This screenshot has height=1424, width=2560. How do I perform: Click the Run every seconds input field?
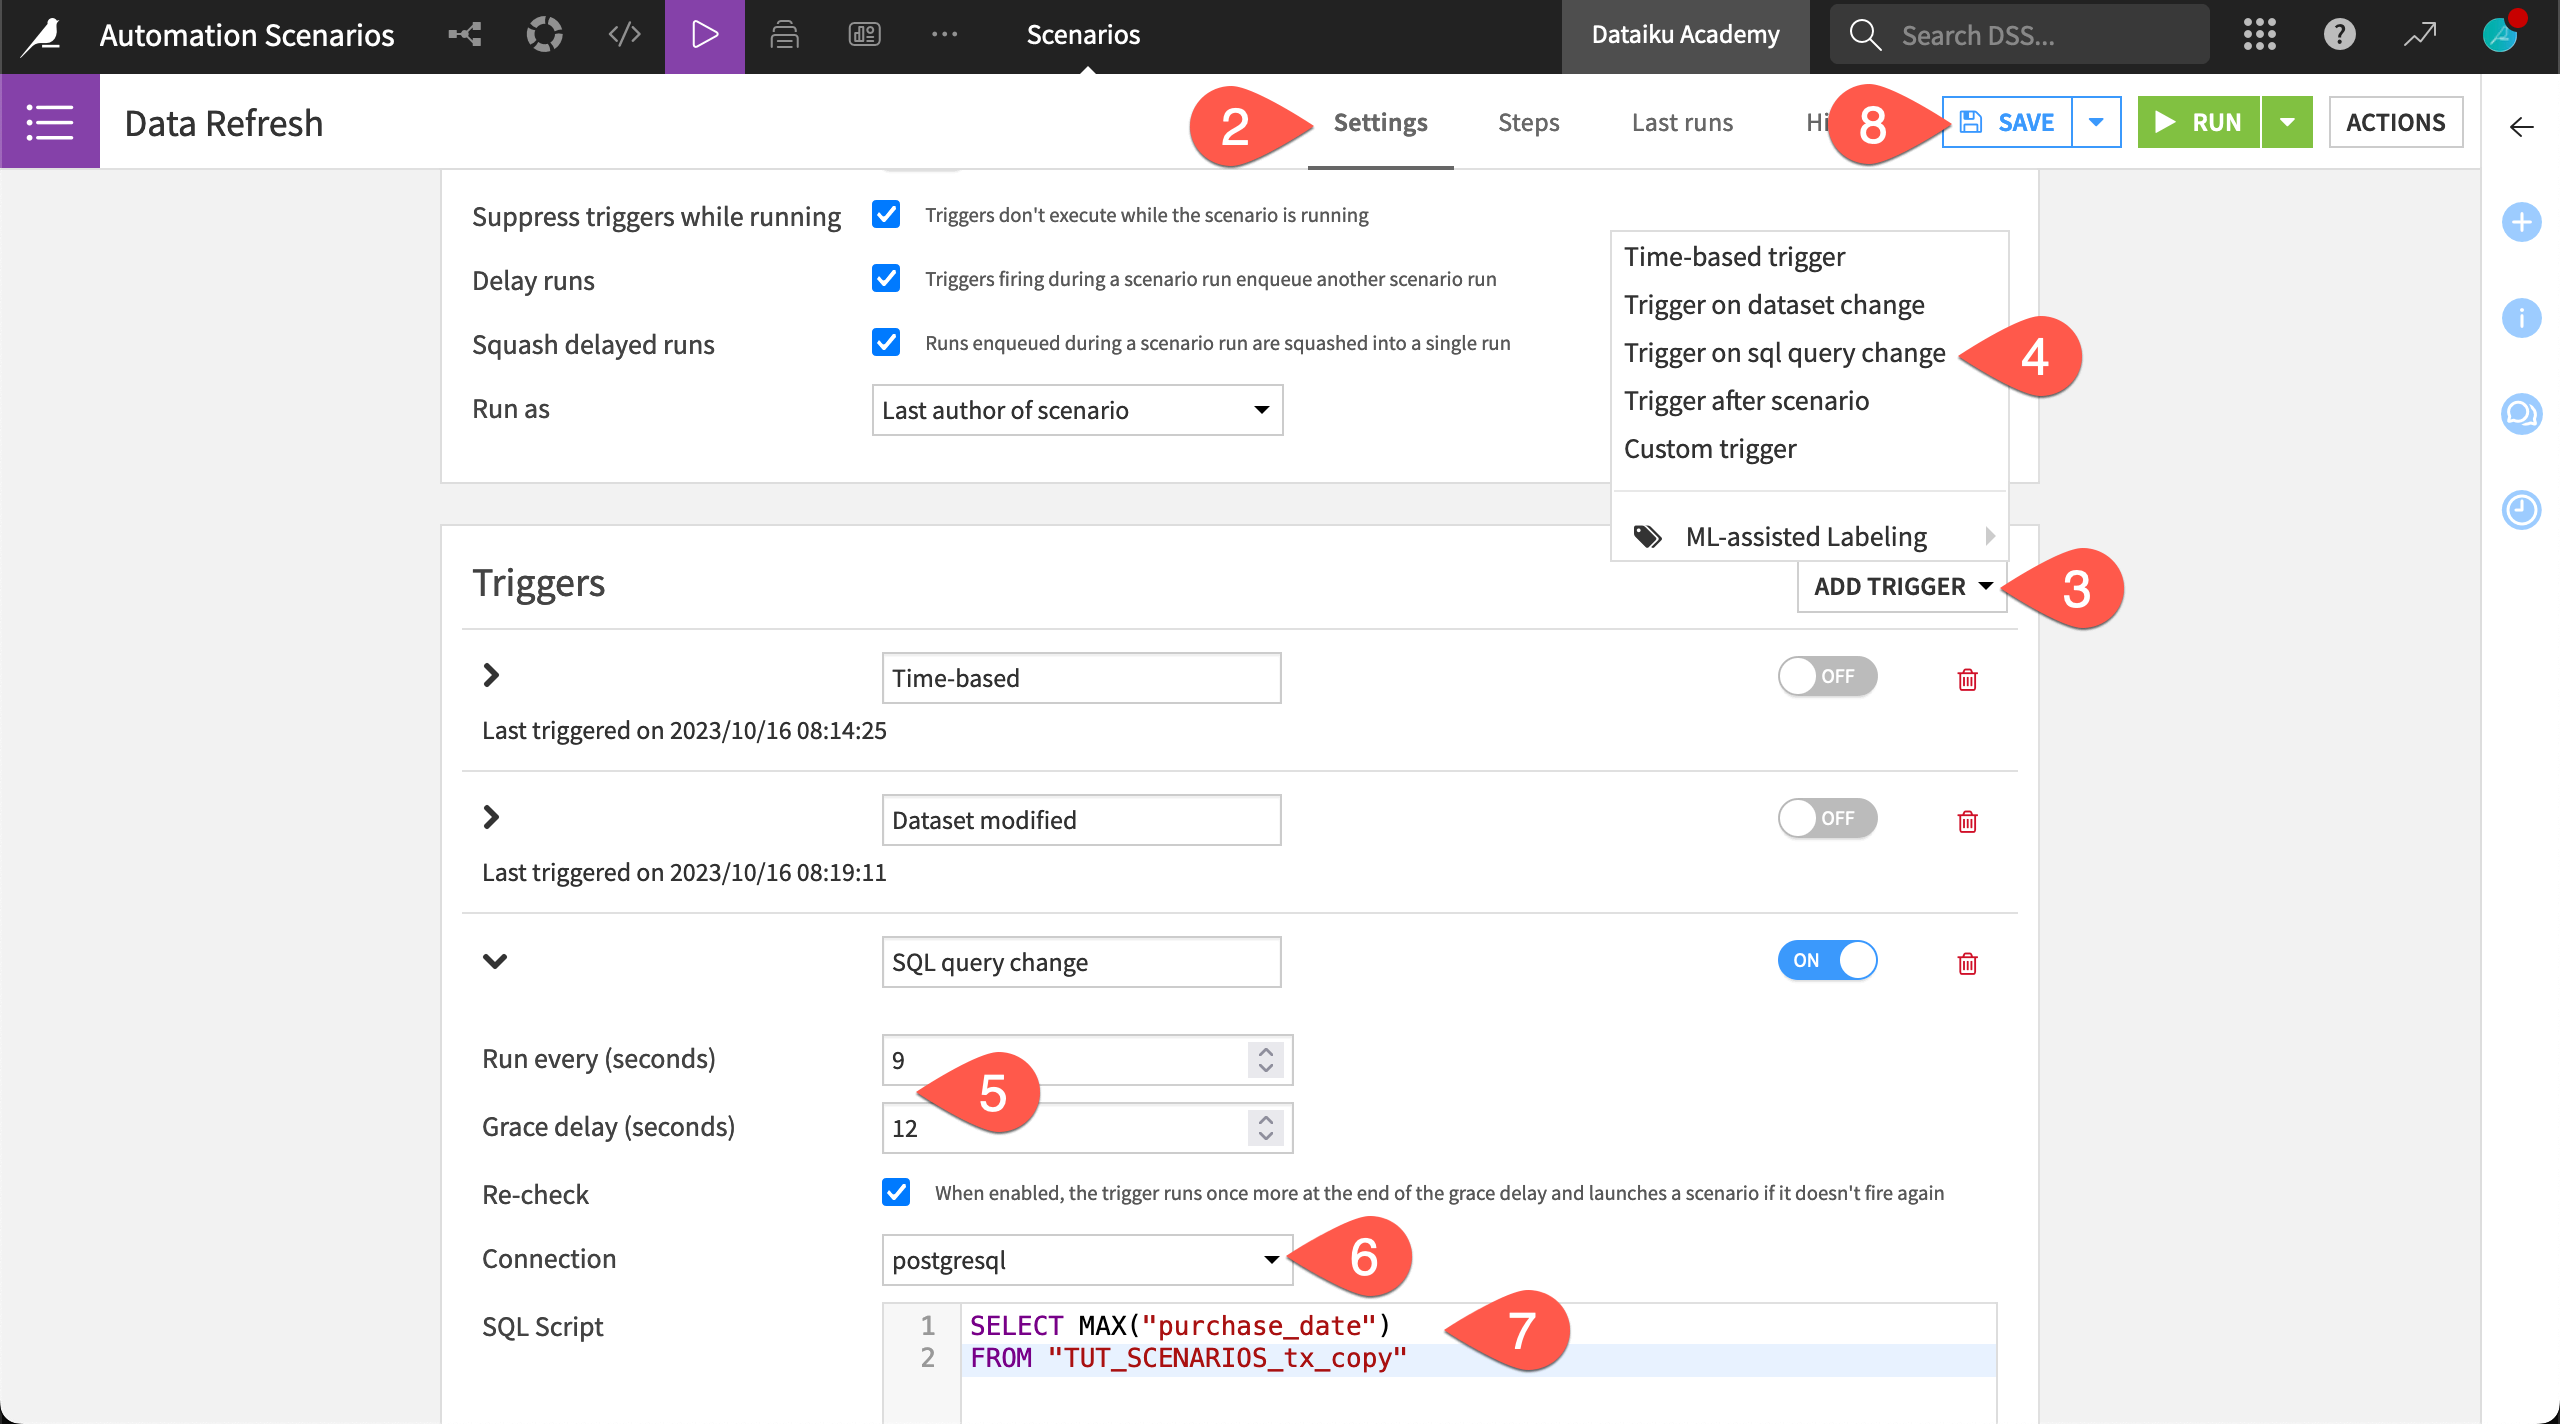[1077, 1059]
